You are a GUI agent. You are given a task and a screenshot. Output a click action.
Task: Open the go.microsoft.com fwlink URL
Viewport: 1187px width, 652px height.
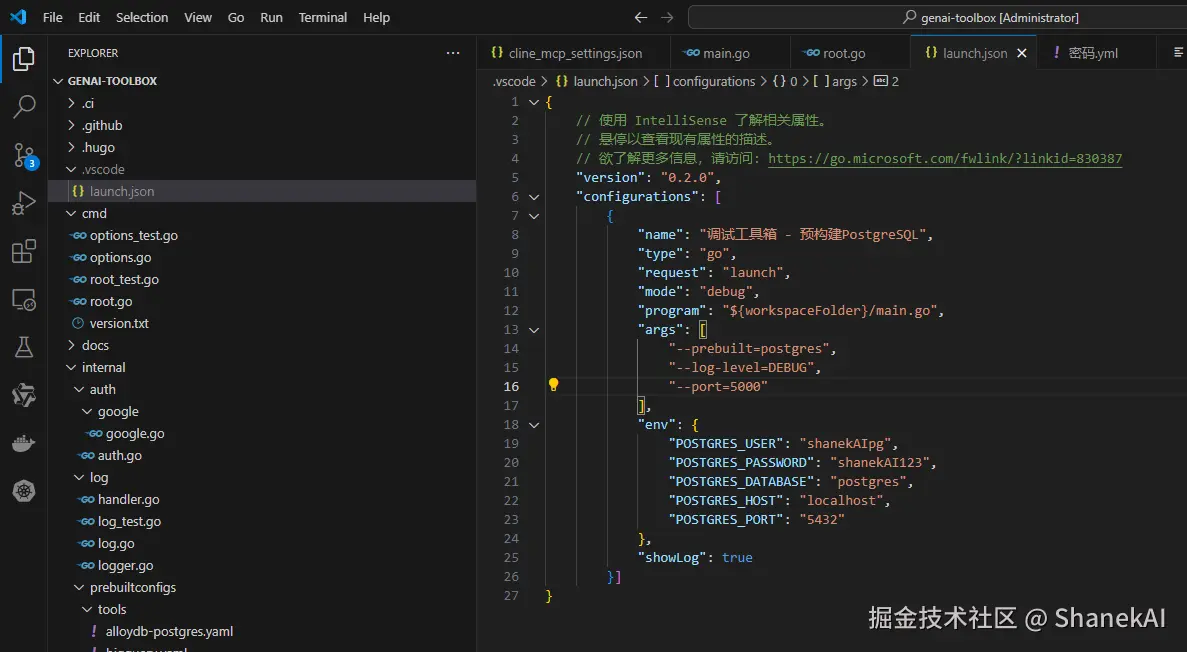[x=944, y=158]
